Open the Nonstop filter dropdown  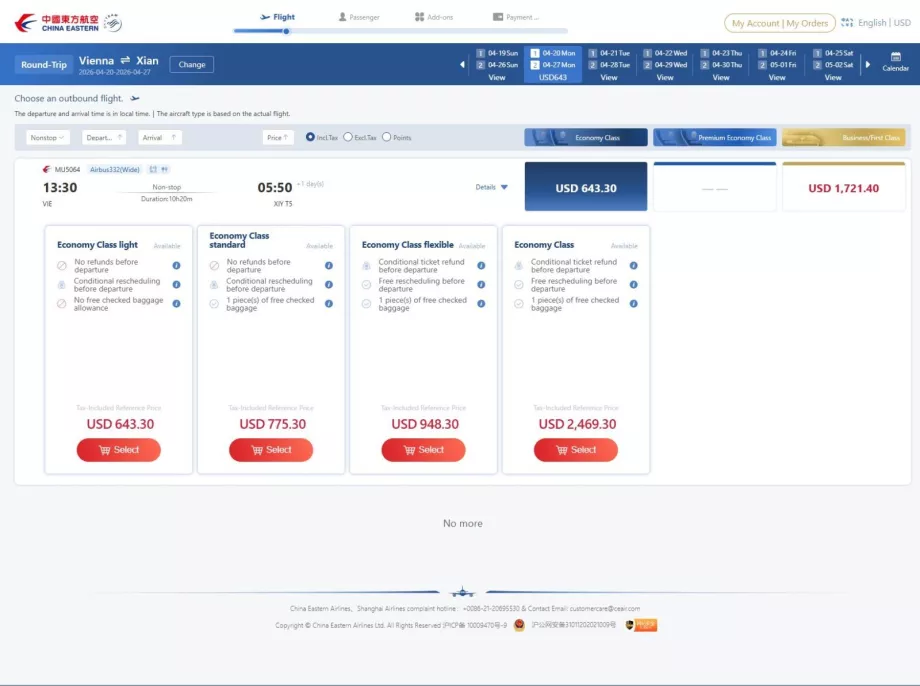[x=47, y=137]
